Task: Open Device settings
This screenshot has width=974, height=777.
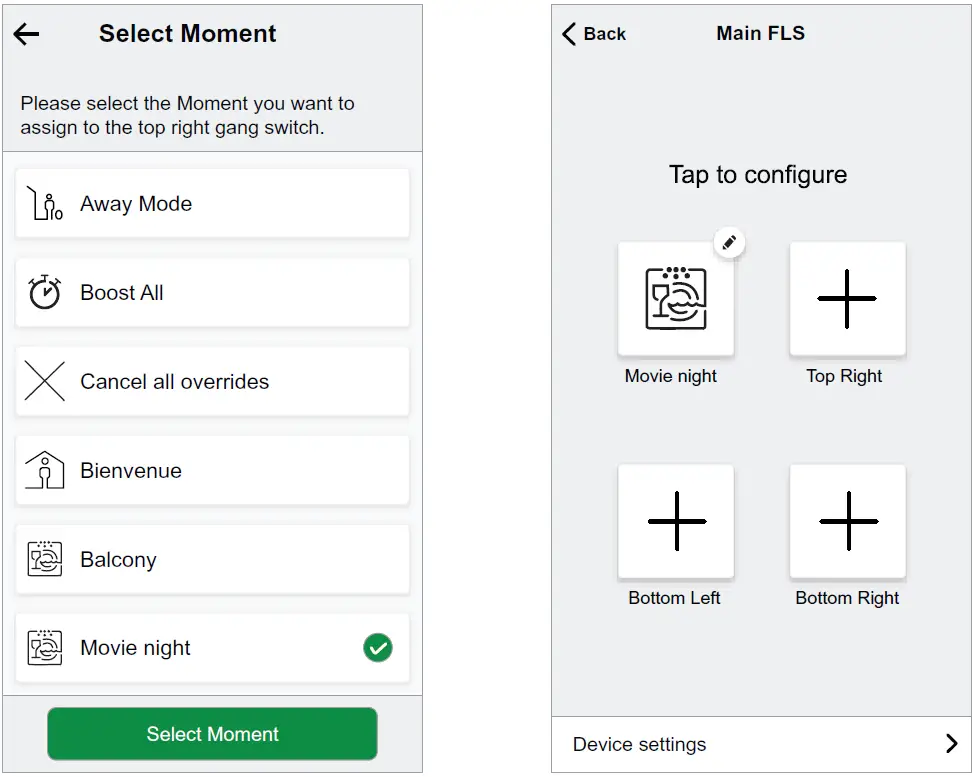Action: point(640,744)
